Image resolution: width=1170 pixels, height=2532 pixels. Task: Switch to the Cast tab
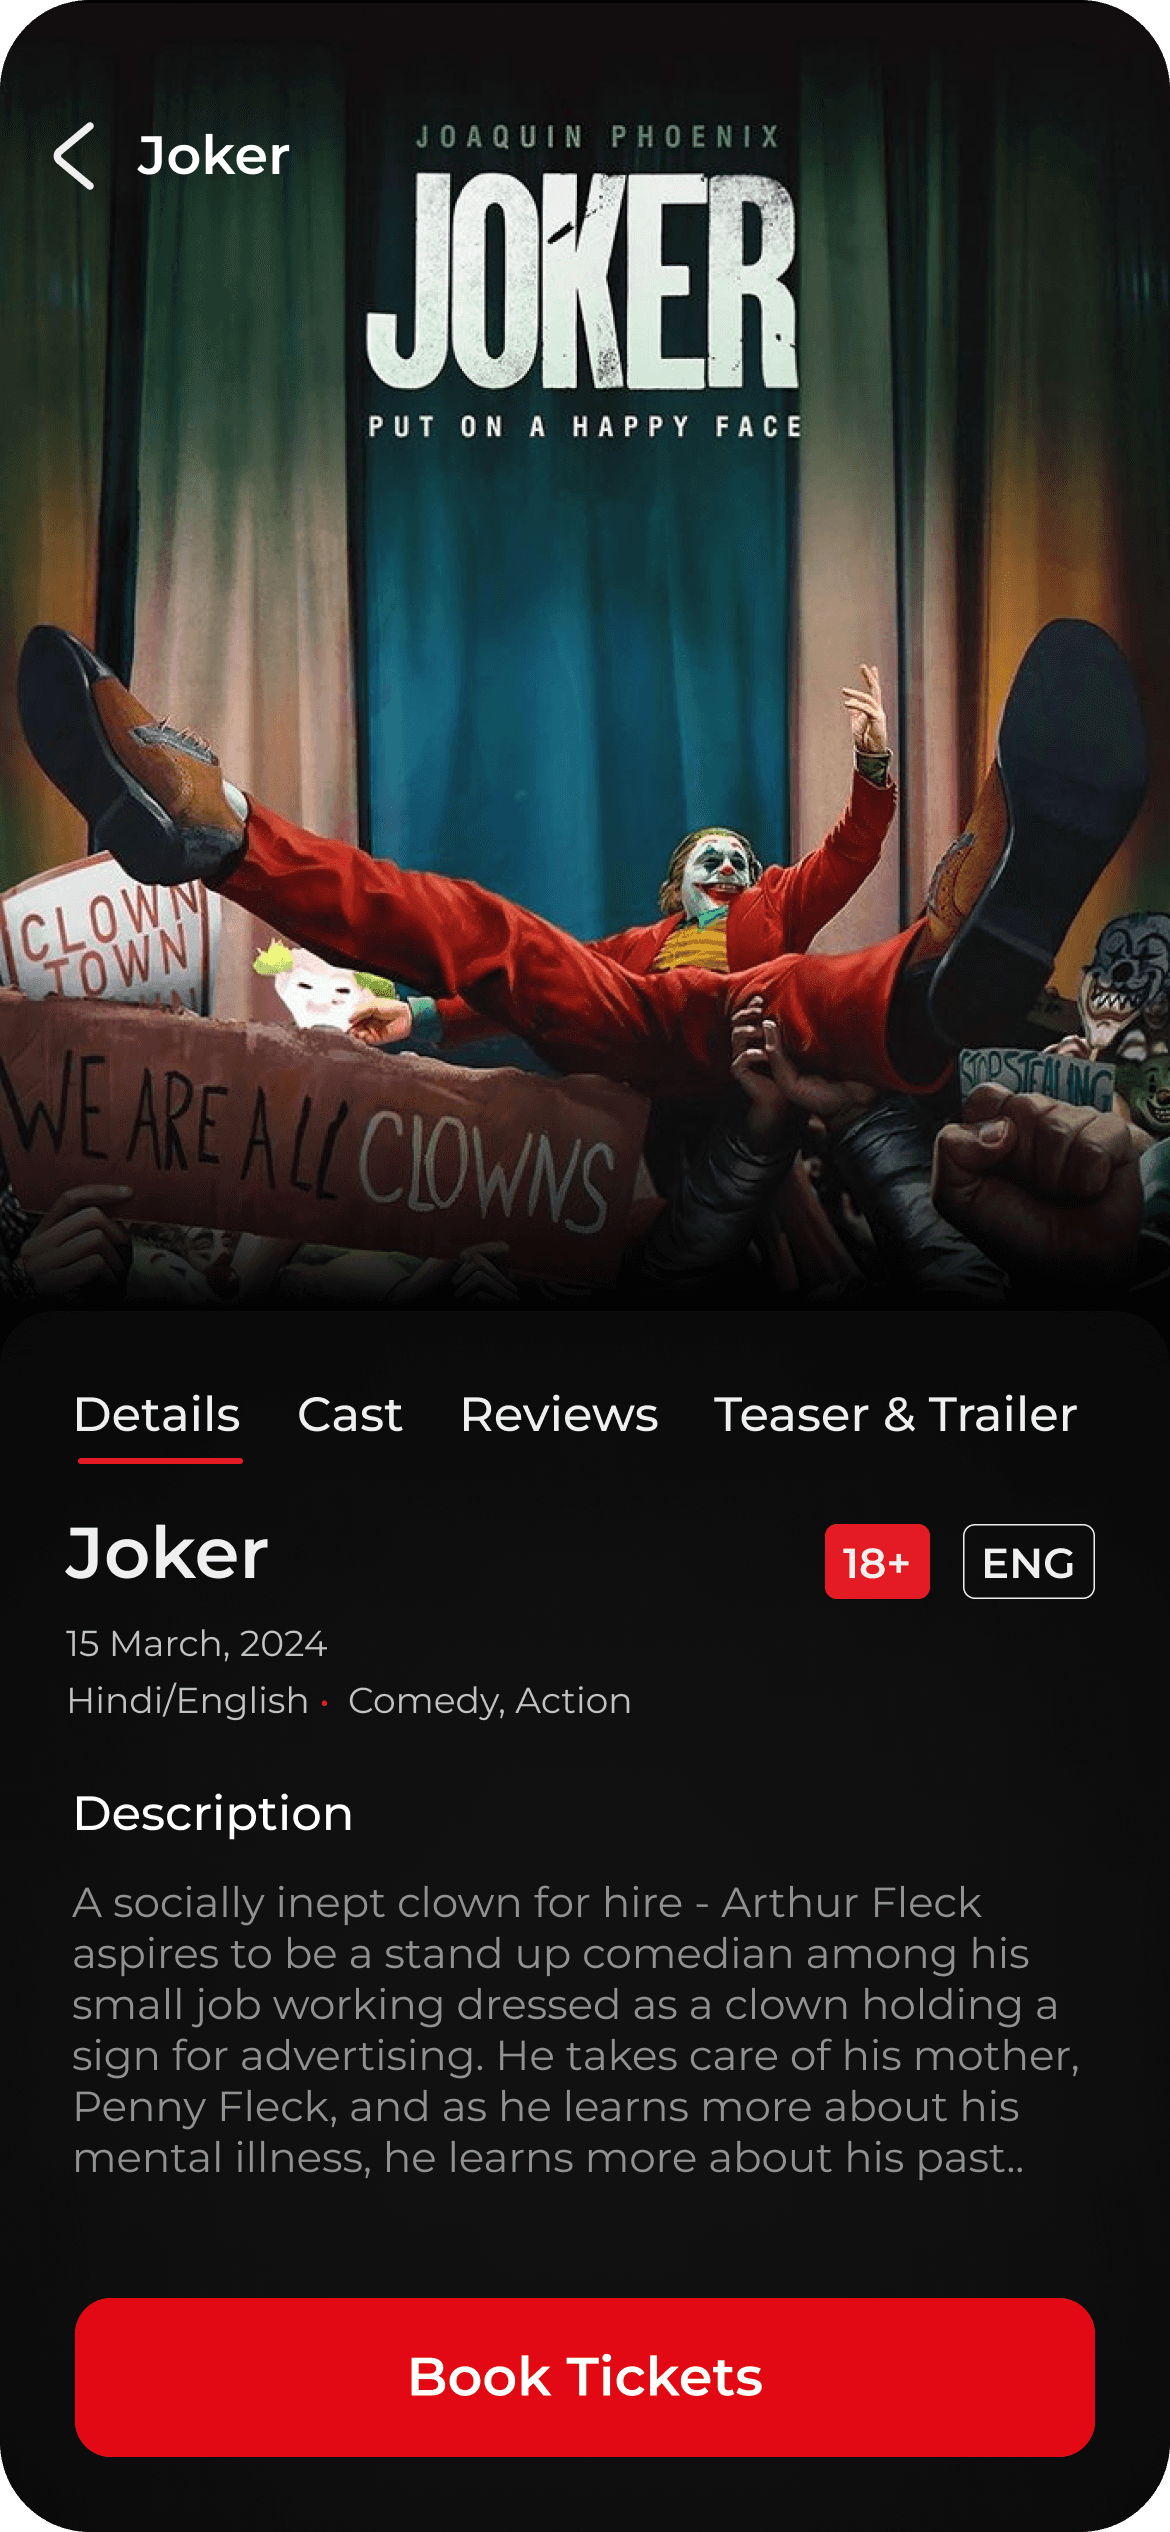tap(350, 1414)
